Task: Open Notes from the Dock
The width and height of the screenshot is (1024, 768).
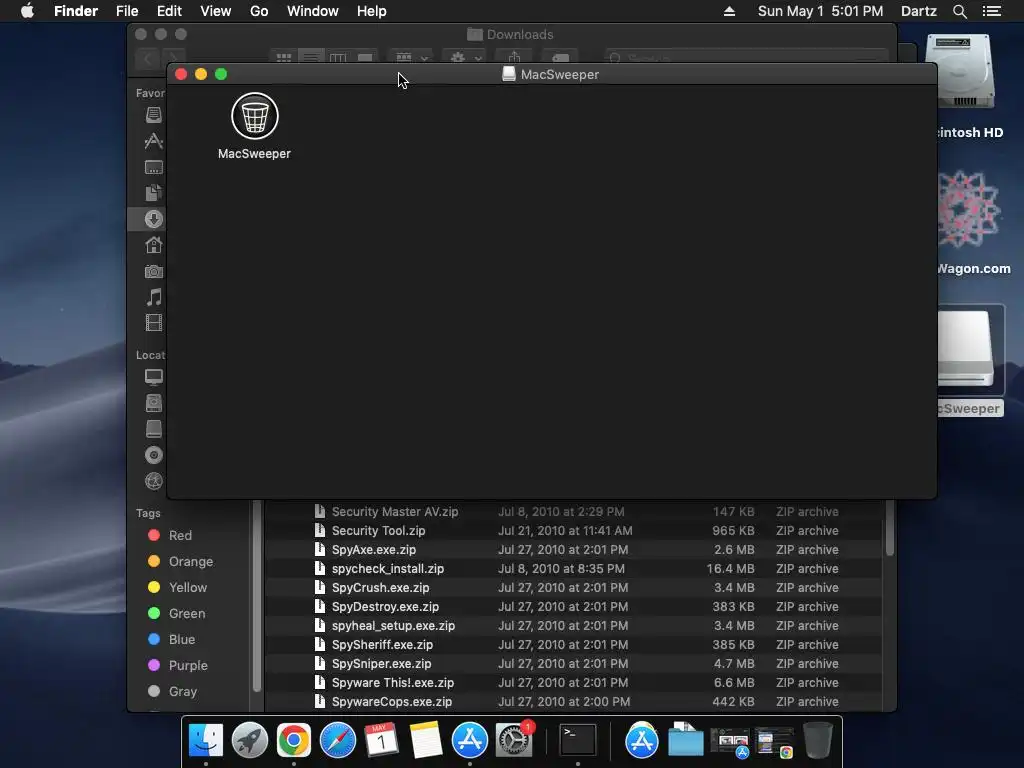Action: point(426,741)
